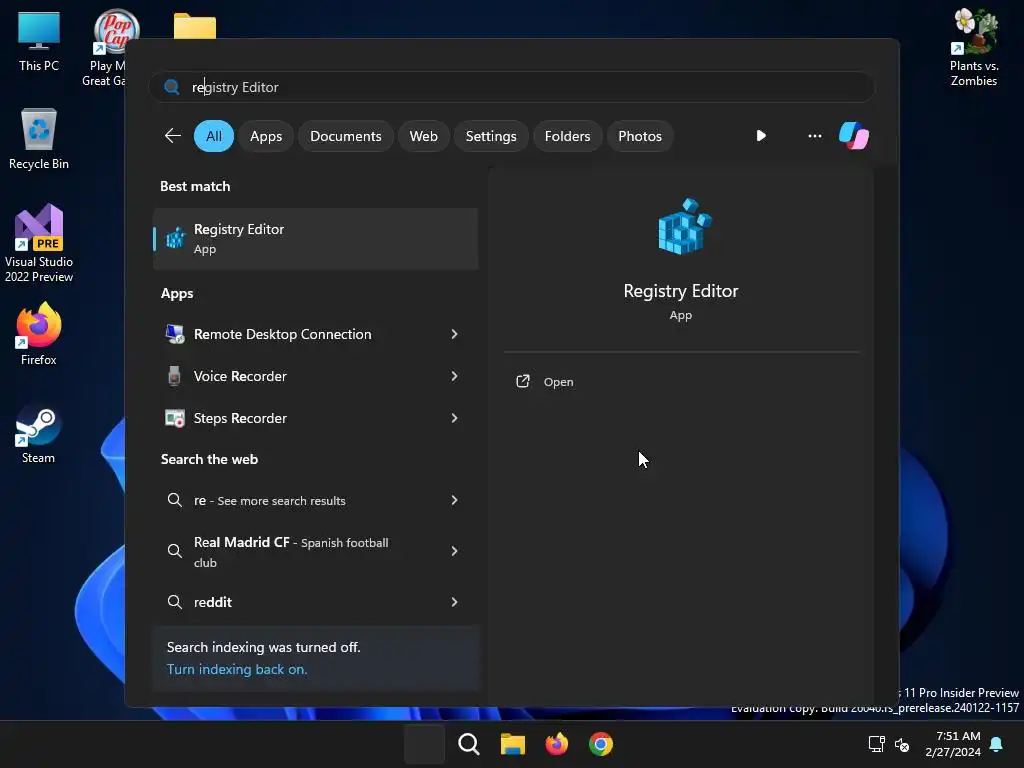Click the Turn indexing back on link
The height and width of the screenshot is (768, 1024).
(x=236, y=669)
